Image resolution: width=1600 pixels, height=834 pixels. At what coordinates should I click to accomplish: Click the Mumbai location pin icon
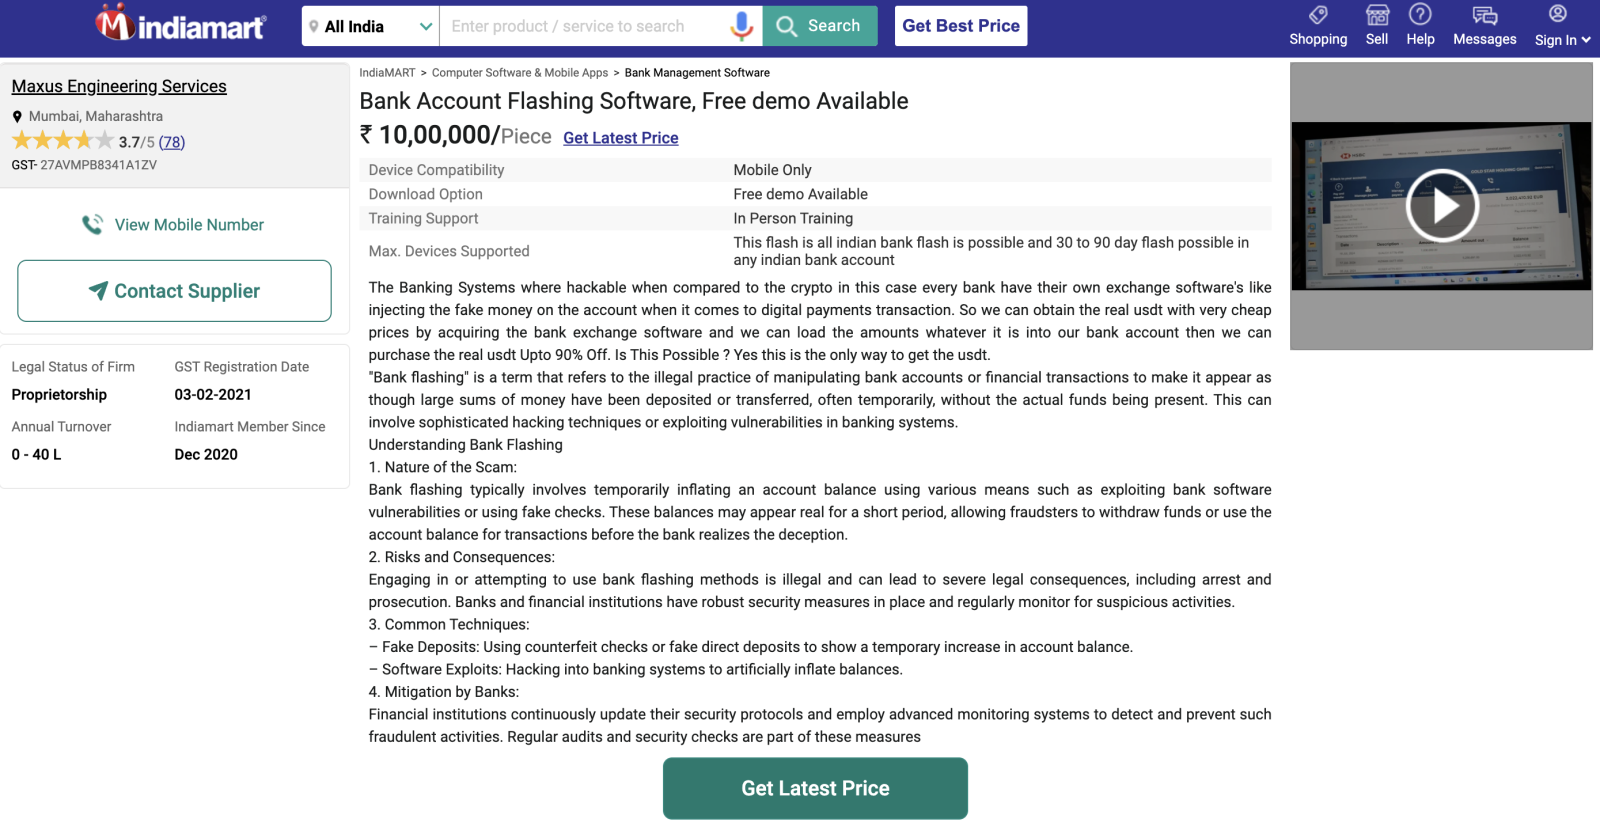[17, 116]
